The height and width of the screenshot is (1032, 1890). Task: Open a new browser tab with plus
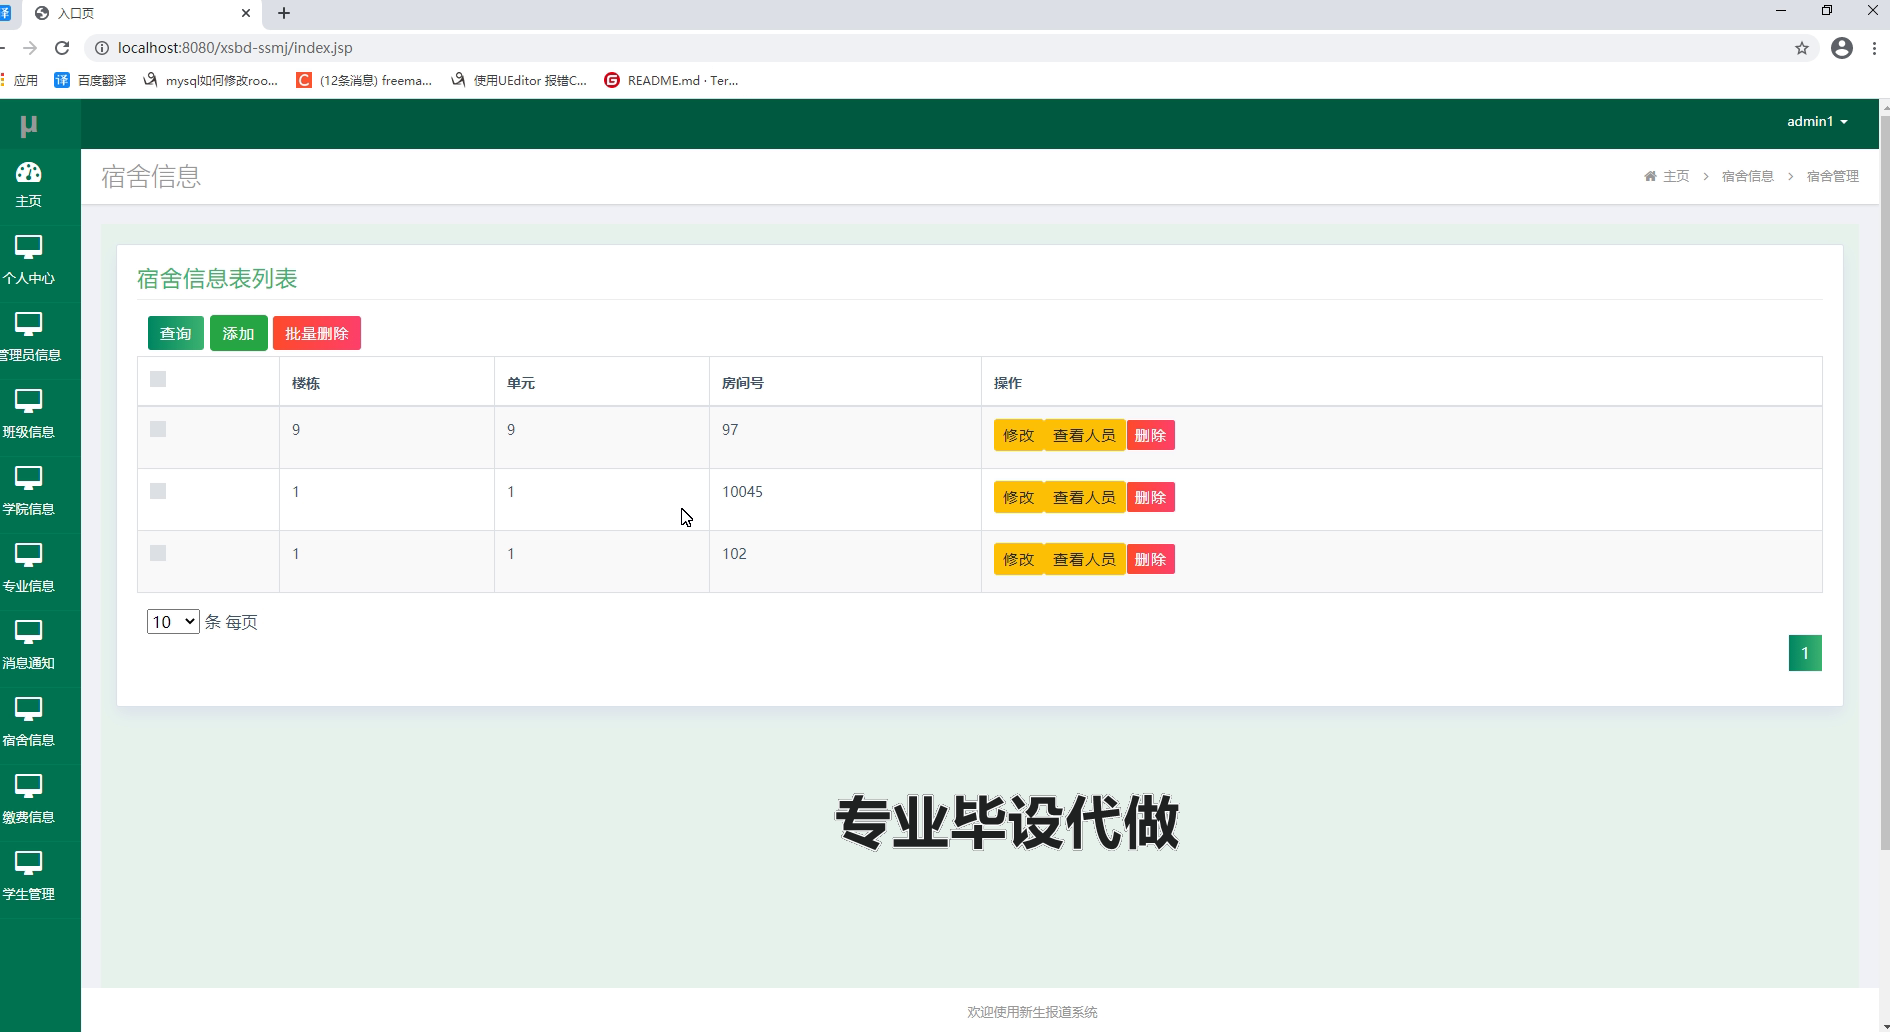click(x=284, y=13)
